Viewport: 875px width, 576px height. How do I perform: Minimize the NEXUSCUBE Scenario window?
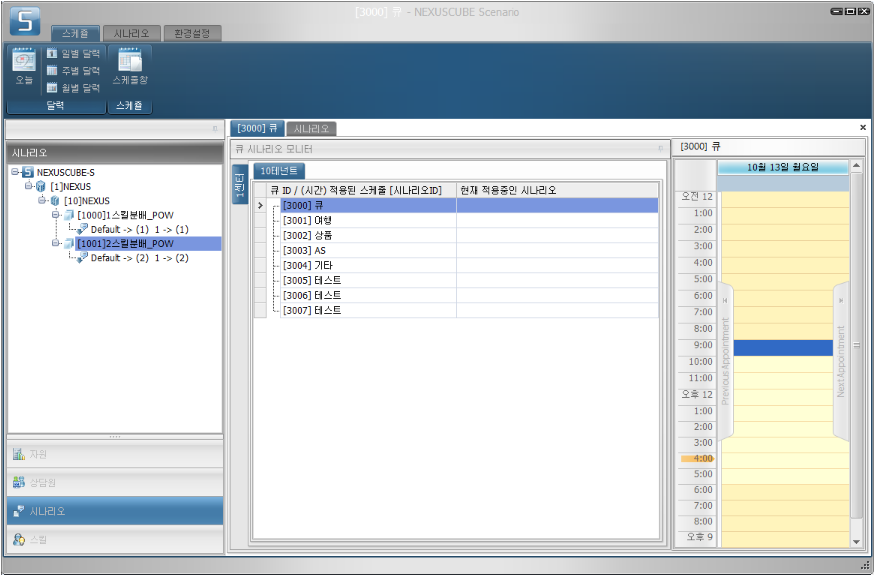point(837,11)
